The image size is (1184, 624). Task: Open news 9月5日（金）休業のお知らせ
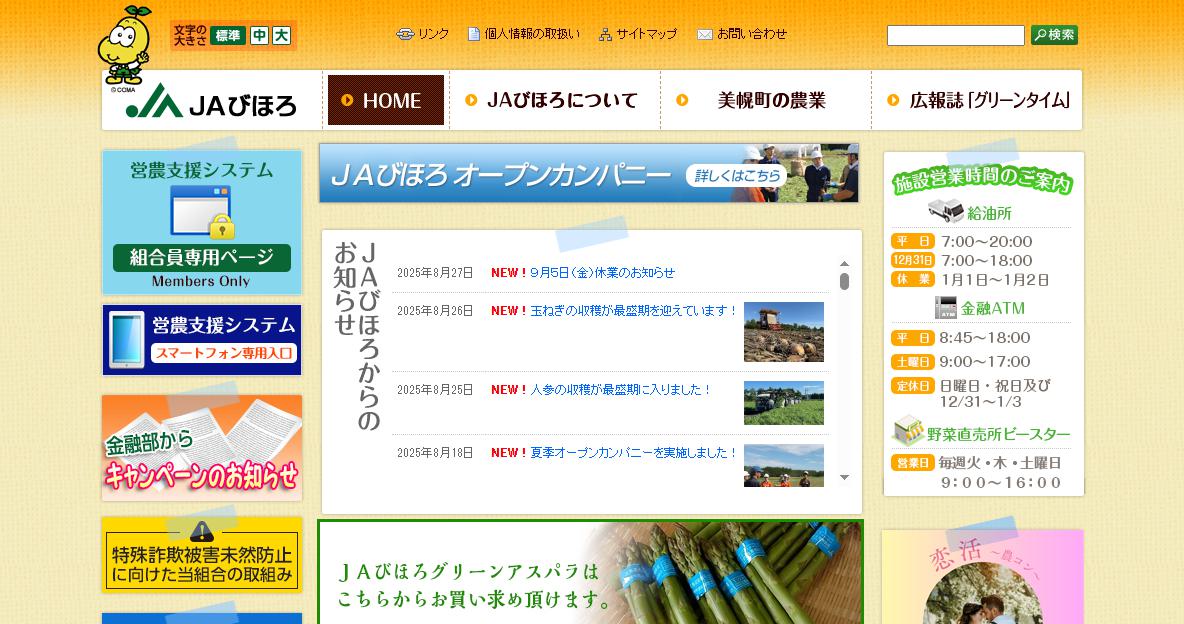602,273
